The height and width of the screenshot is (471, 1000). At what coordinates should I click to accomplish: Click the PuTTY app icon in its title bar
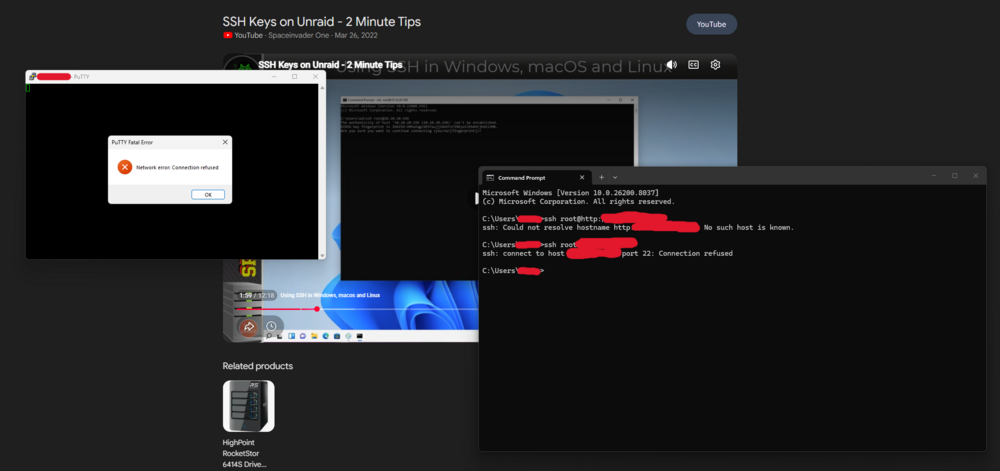click(32, 76)
